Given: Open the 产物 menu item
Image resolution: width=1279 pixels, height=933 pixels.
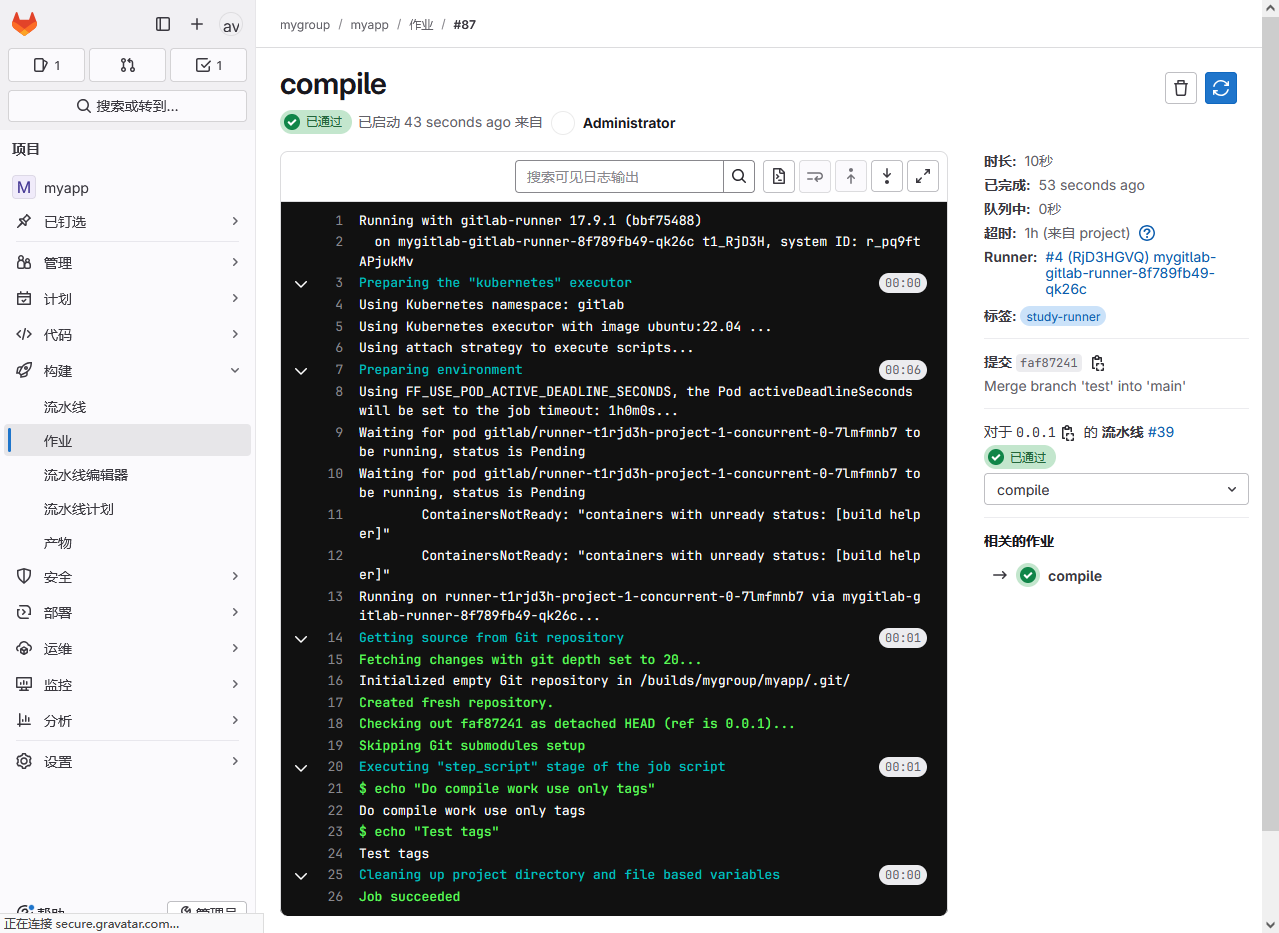Looking at the screenshot, I should (127, 543).
